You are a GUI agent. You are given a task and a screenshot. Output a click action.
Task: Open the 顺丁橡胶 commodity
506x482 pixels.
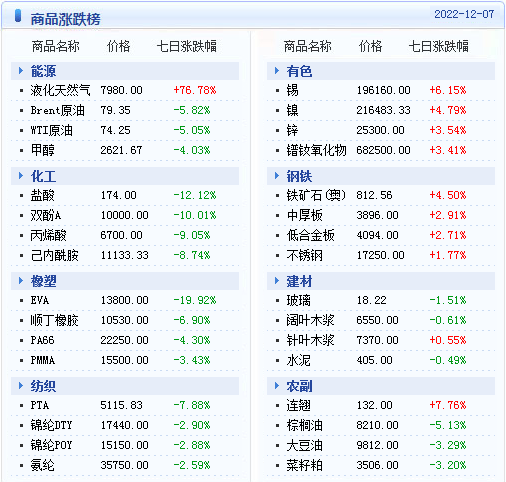click(x=54, y=320)
